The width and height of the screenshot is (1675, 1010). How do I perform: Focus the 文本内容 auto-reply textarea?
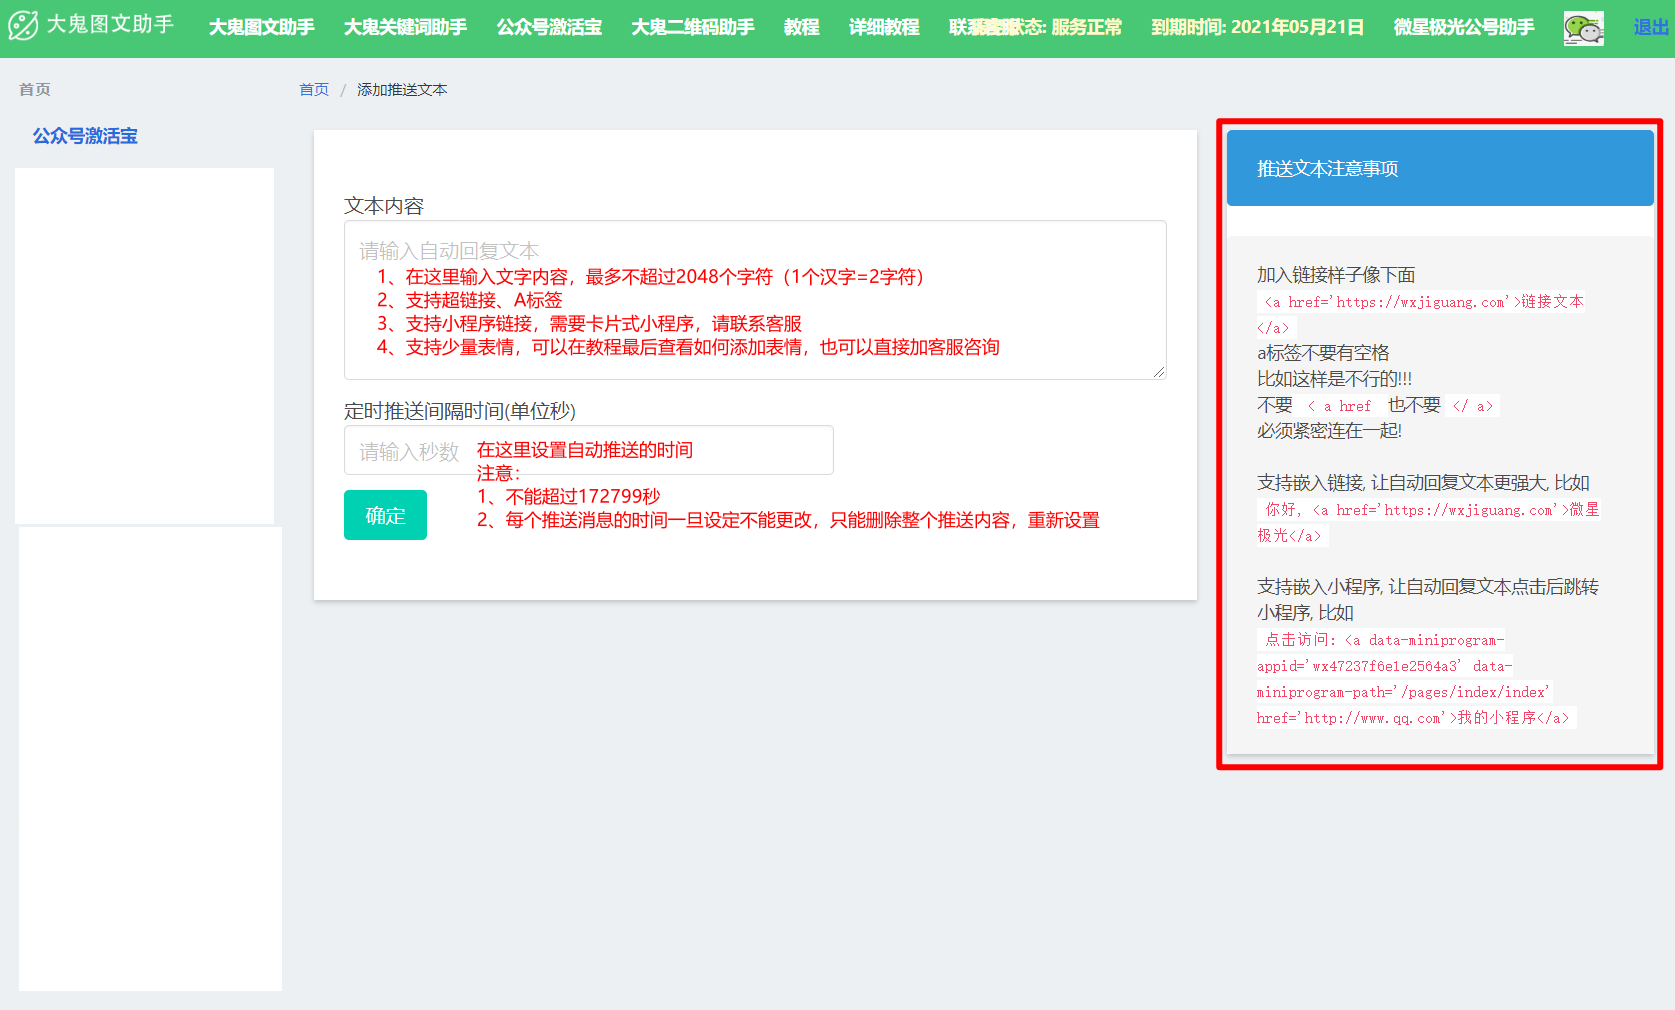point(755,300)
